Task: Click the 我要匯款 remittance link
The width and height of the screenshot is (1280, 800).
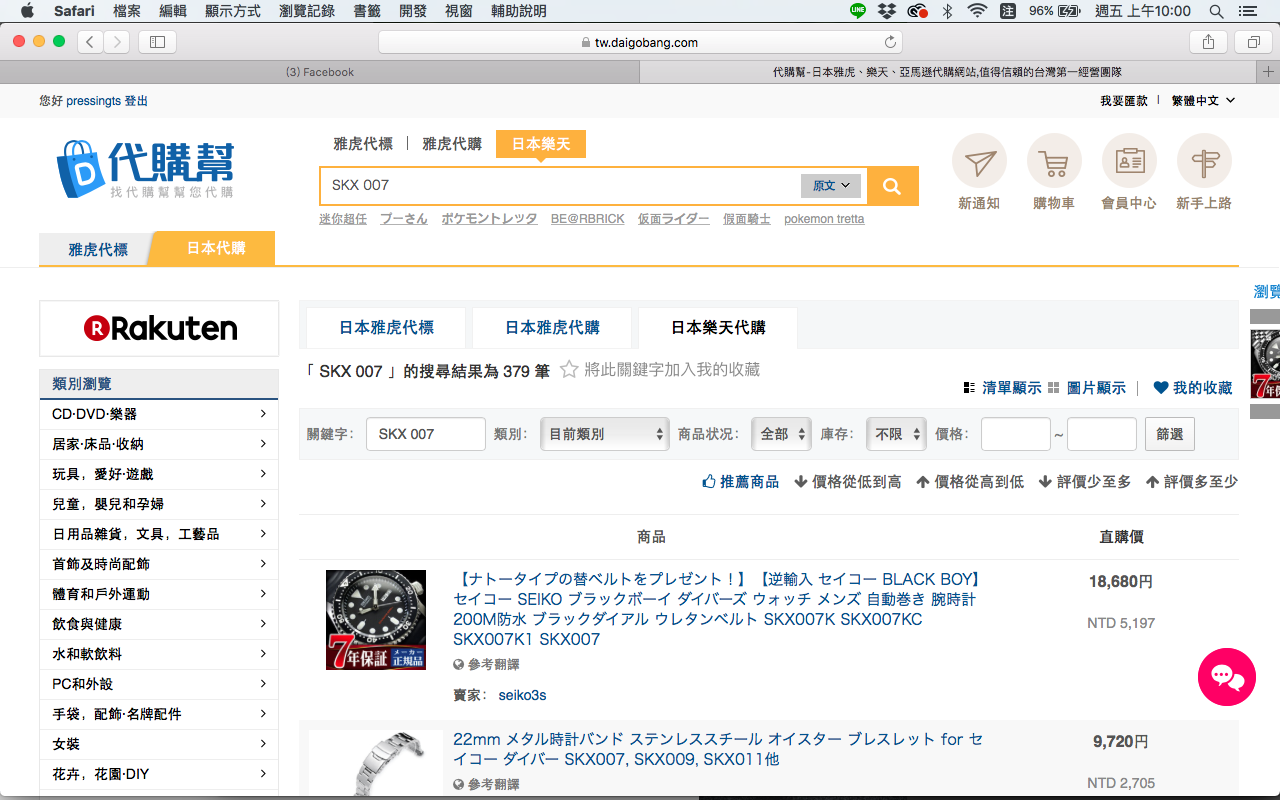Action: (x=1124, y=101)
